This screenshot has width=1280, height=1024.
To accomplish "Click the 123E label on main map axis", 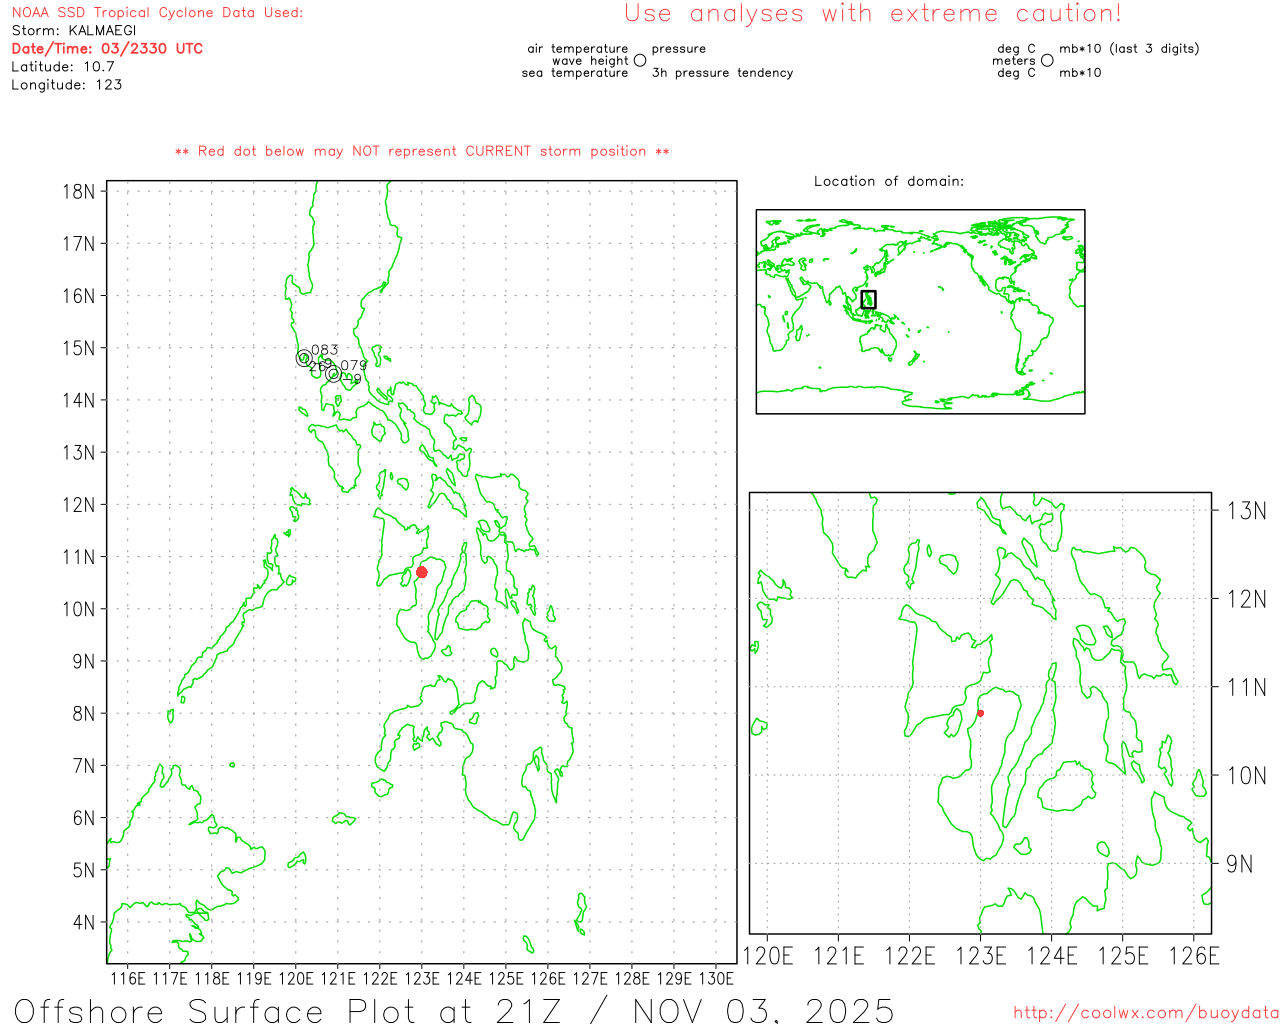I will pyautogui.click(x=421, y=979).
